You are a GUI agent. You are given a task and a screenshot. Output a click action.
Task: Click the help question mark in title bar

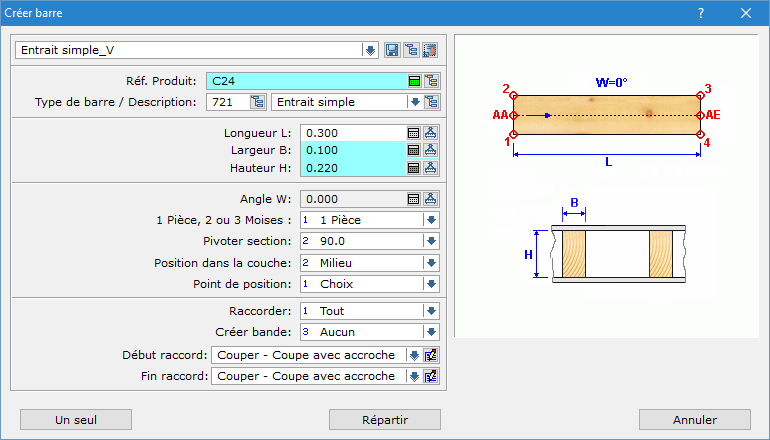[701, 13]
